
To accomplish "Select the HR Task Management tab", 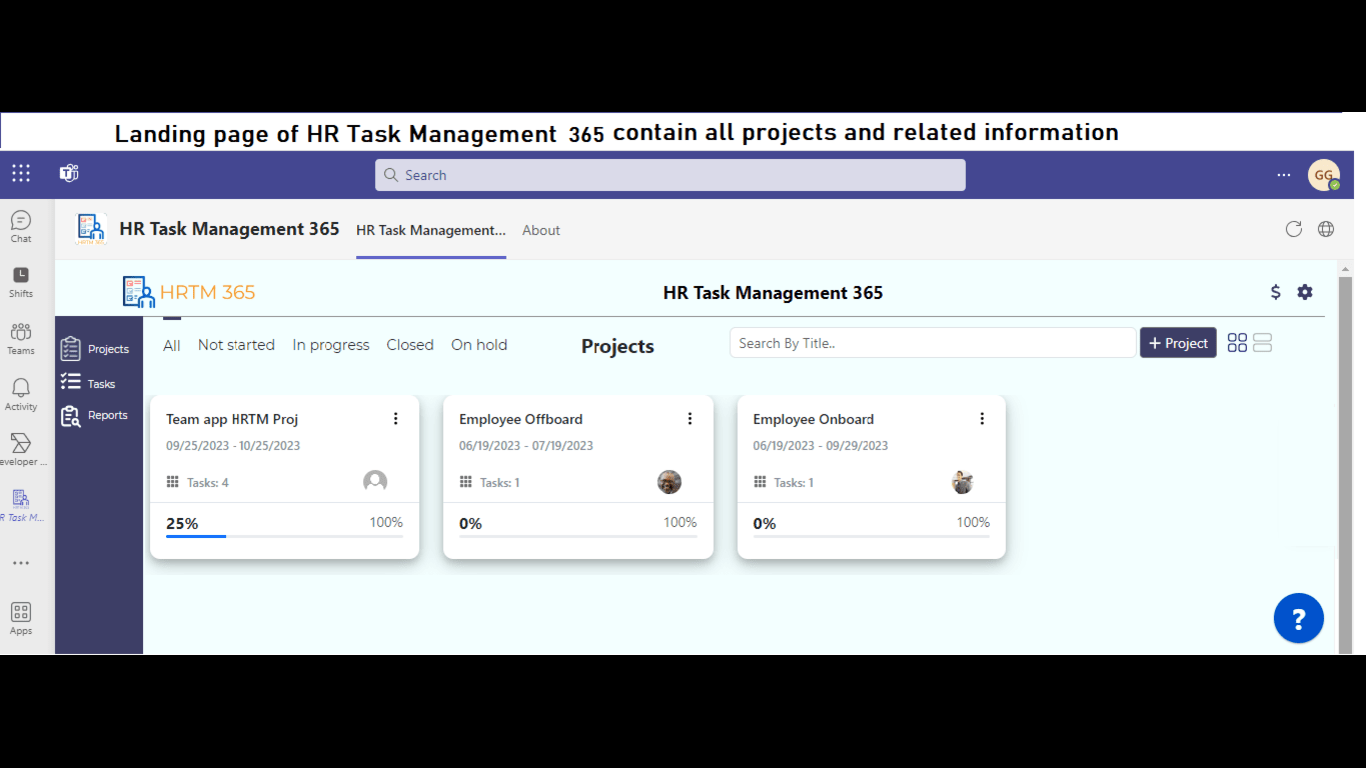I will click(431, 230).
